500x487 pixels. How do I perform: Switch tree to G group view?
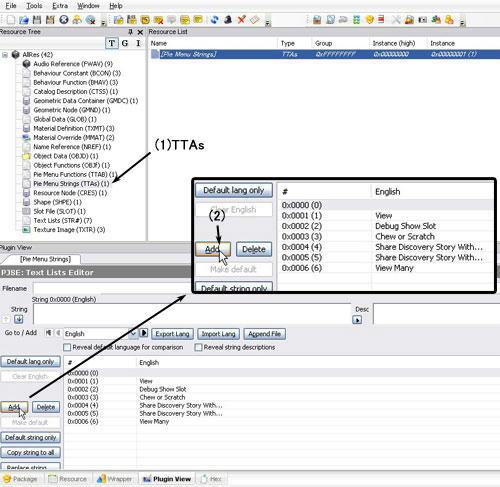[x=125, y=43]
